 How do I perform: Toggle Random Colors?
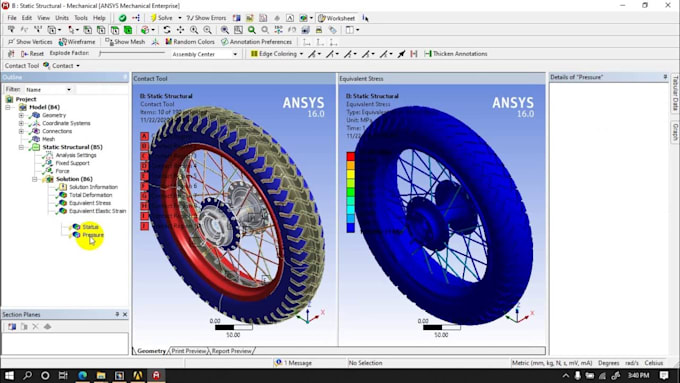pyautogui.click(x=190, y=42)
